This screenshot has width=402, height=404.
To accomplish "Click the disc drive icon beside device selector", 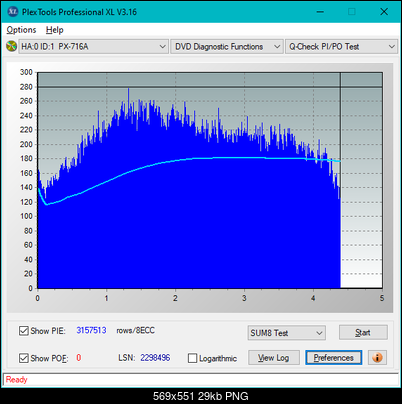I will pos(11,46).
